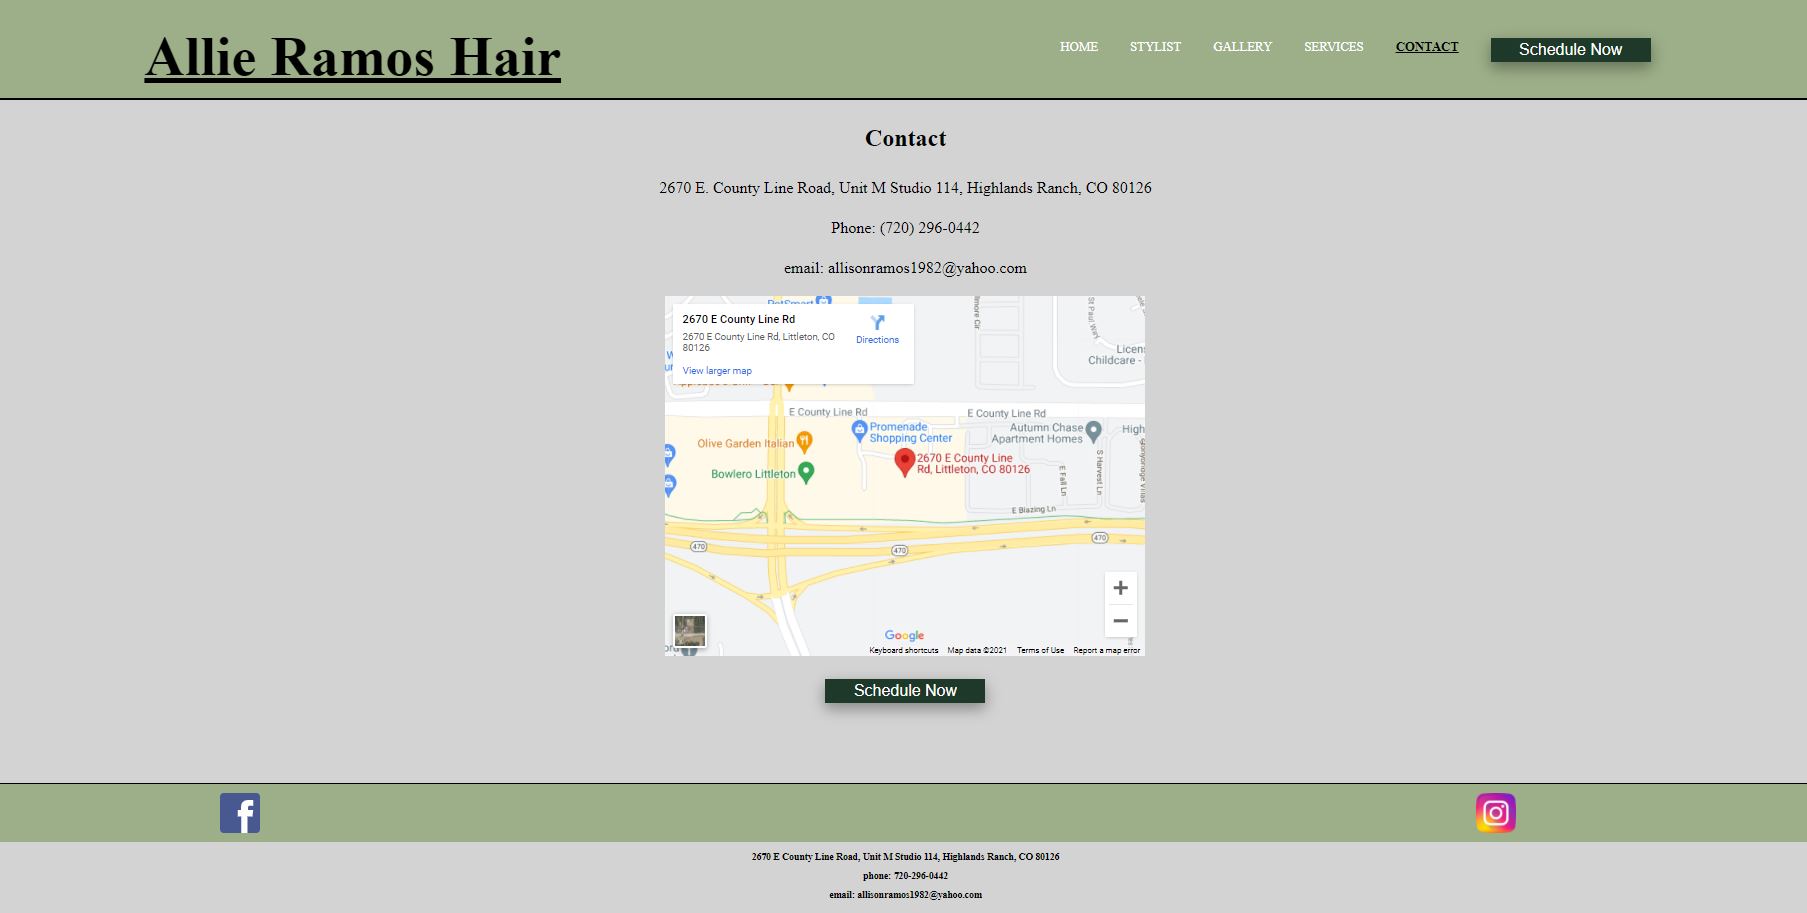Select the CONTACT navigation link
1807x913 pixels.
click(1427, 46)
